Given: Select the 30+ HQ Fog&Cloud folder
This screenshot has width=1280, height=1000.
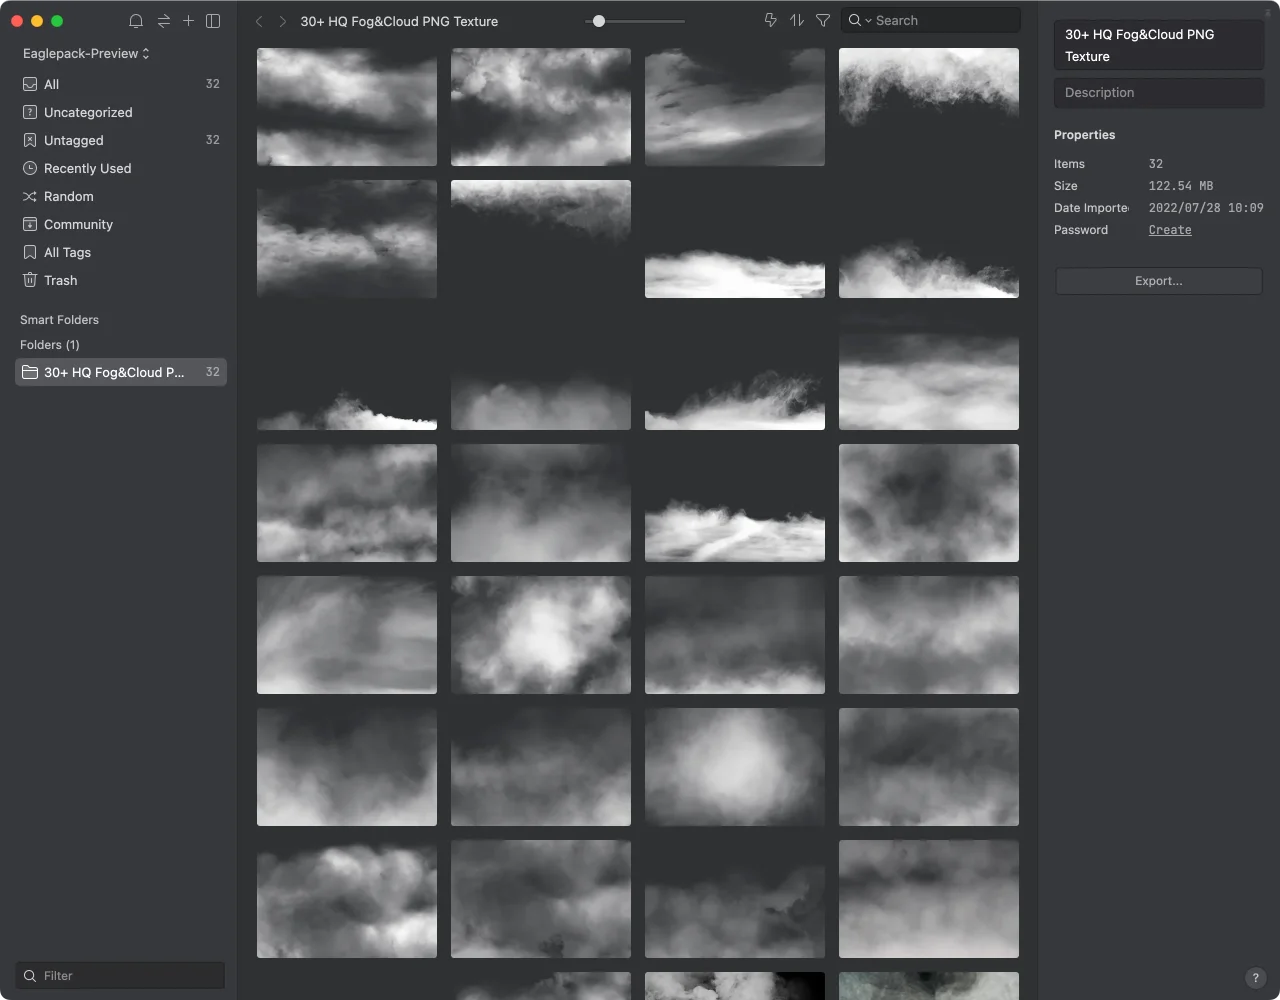Looking at the screenshot, I should click(x=121, y=372).
